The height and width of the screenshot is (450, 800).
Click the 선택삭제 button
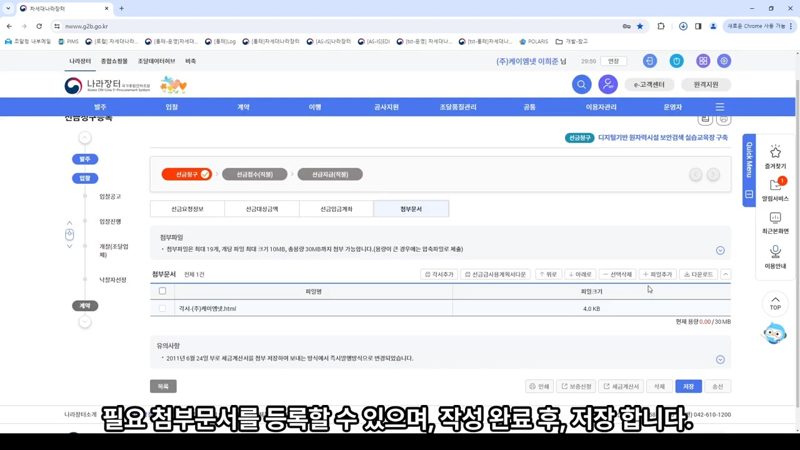click(617, 274)
